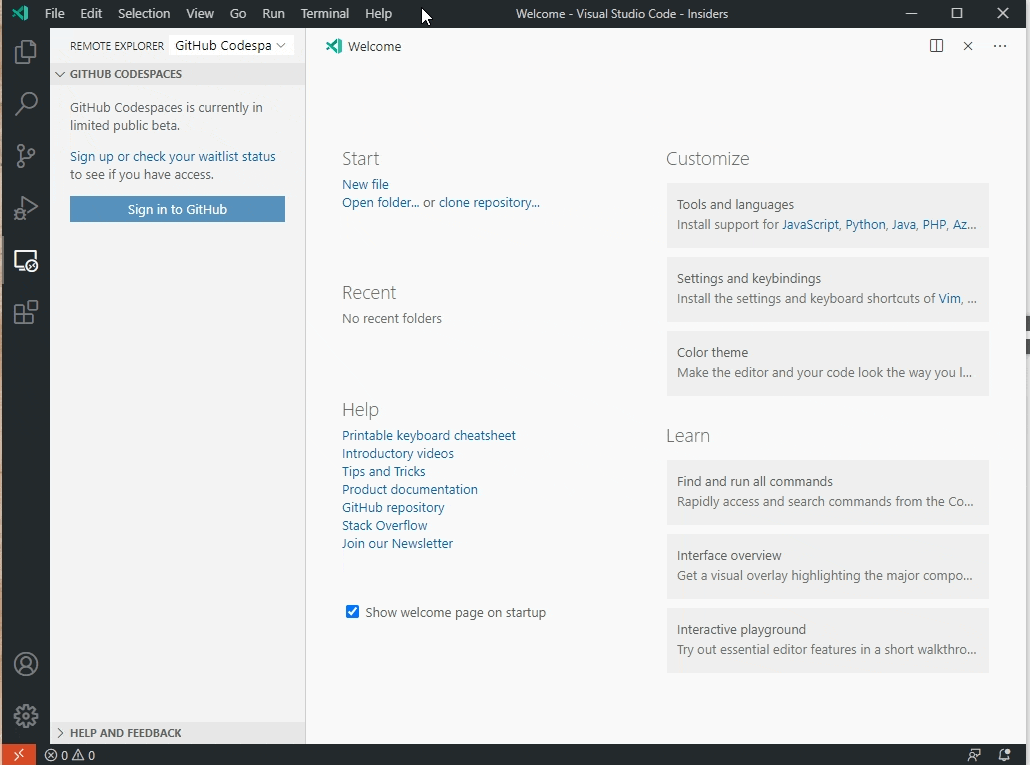This screenshot has height=765, width=1030.
Task: Click the clone repository... link
Action: point(489,202)
